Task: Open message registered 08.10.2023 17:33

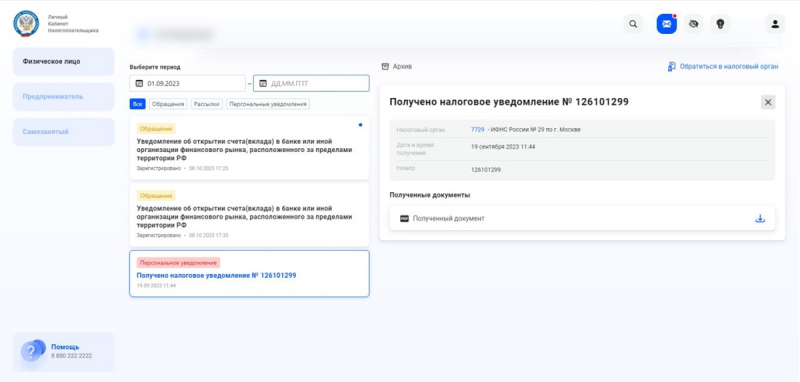Action: (249, 215)
